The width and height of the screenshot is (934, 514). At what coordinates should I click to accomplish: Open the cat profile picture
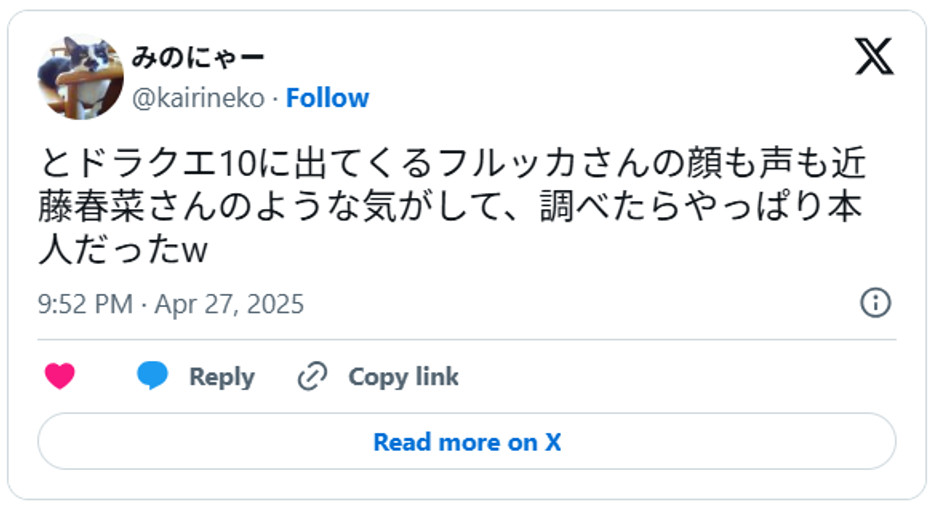81,77
